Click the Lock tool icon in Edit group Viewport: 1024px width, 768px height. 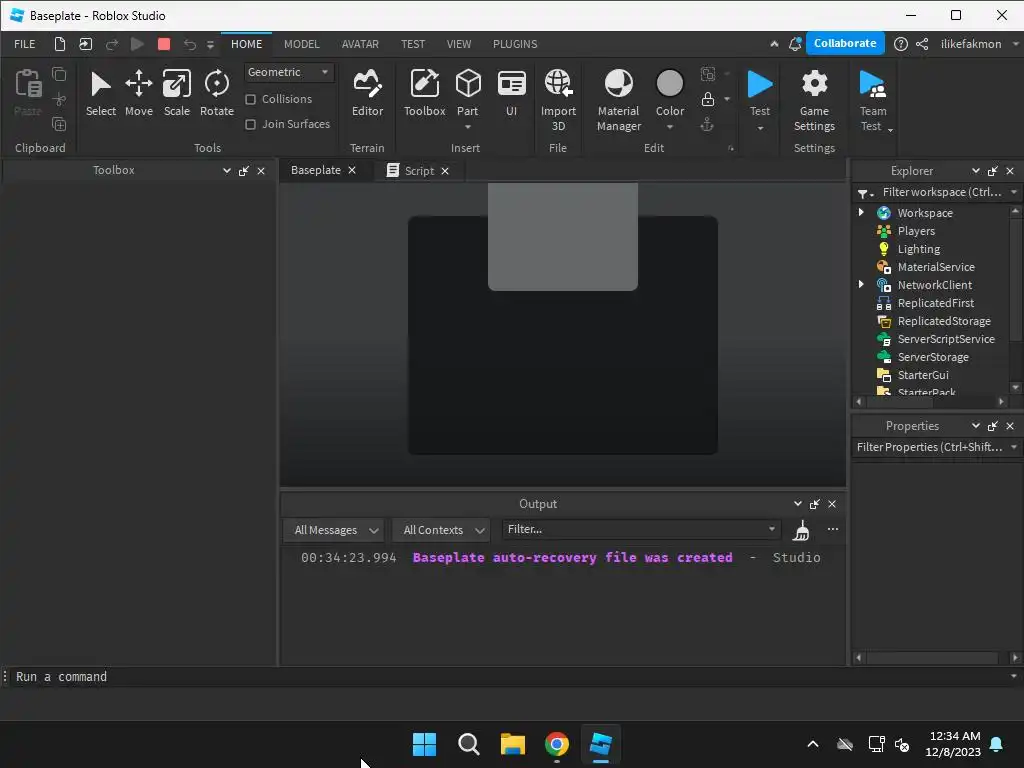tap(708, 99)
